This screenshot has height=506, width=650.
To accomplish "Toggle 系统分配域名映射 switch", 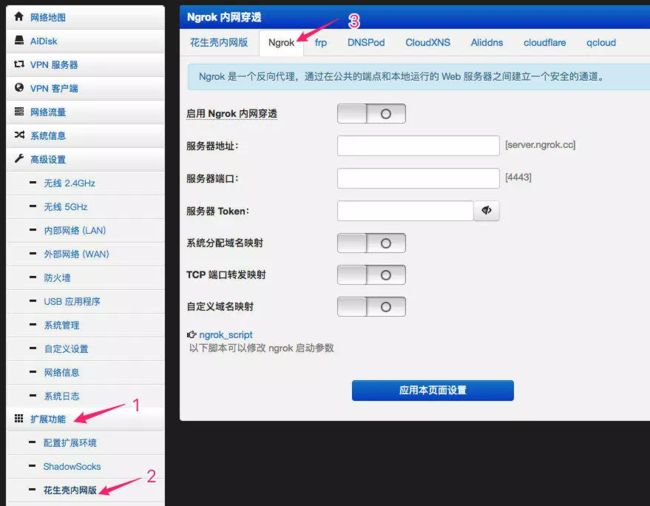I will [371, 243].
